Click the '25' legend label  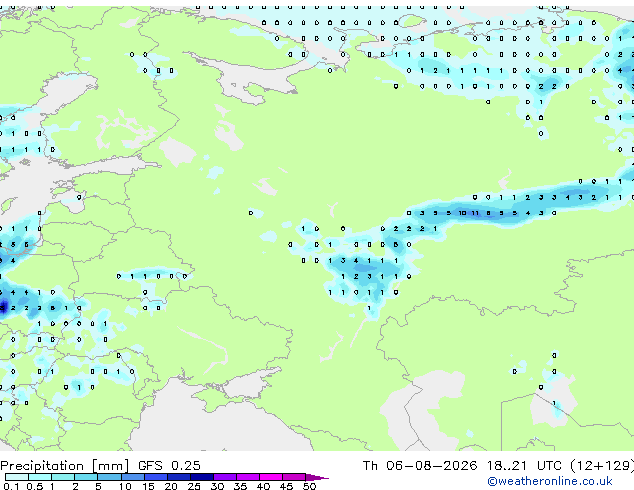tap(194, 486)
